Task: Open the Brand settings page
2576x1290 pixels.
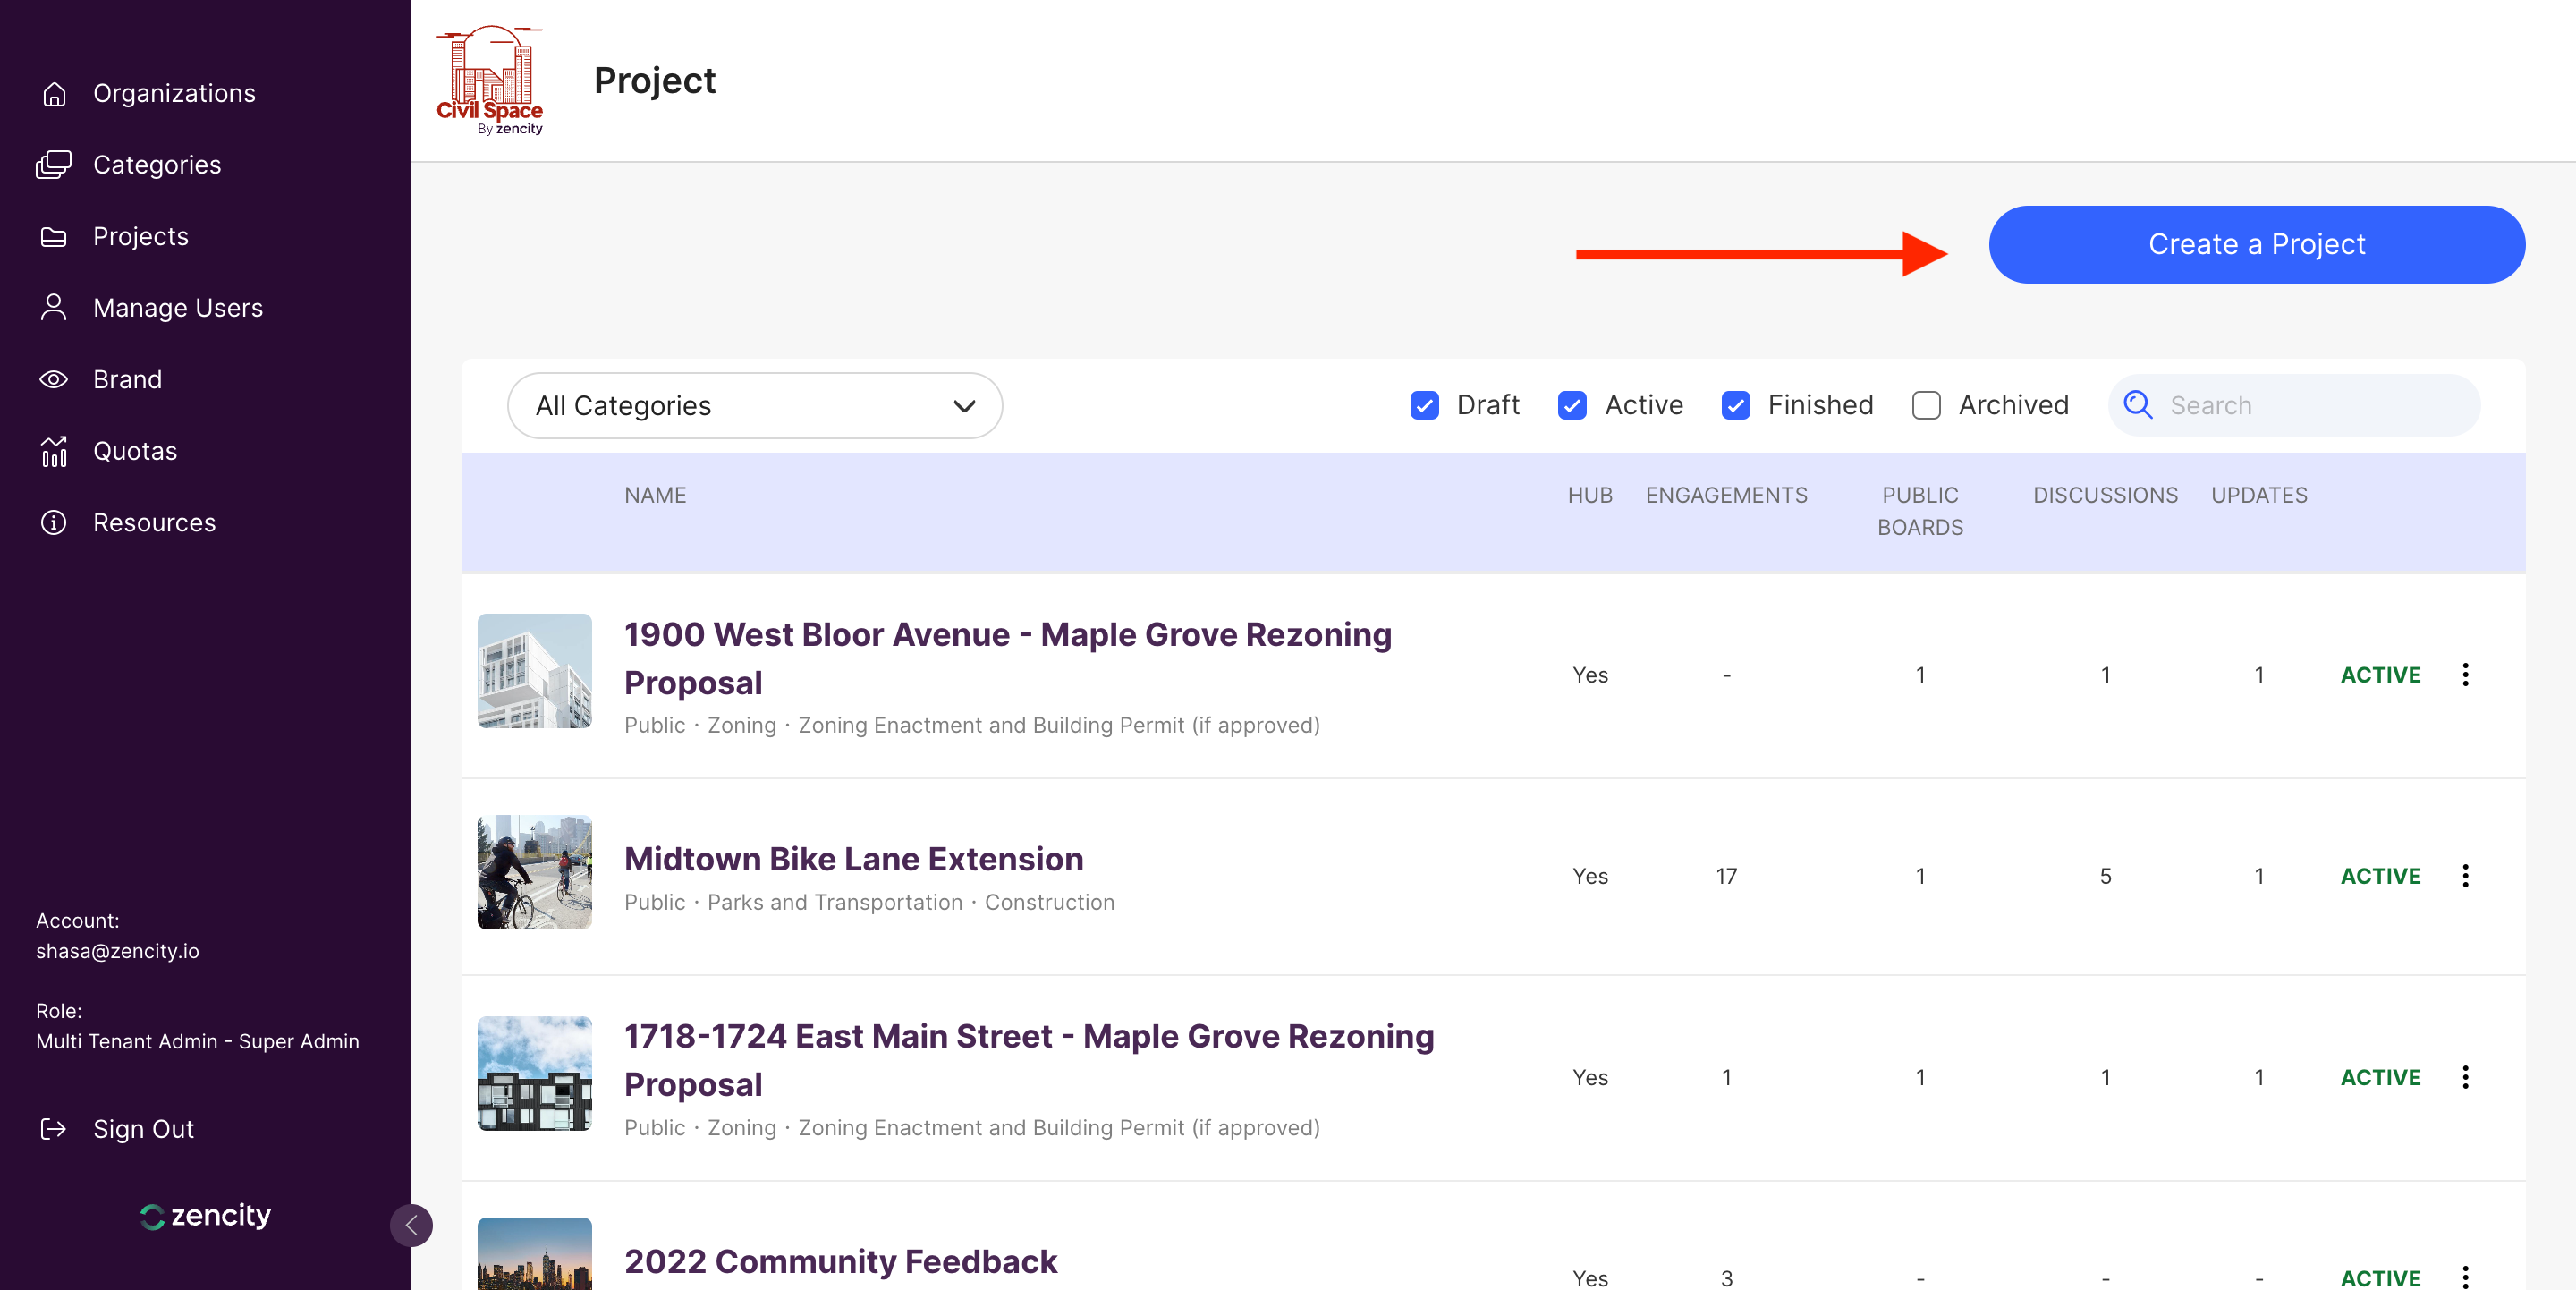Action: (x=127, y=380)
